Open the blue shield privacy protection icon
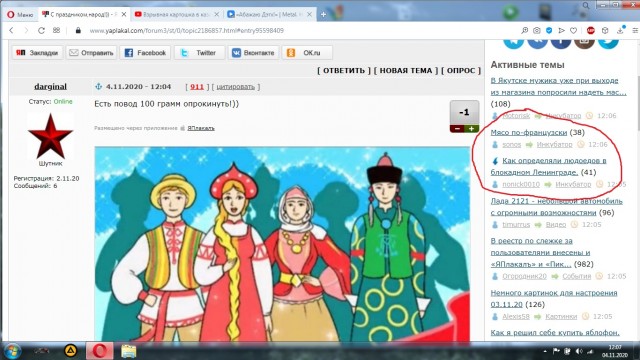Viewport: 640px width, 360px height. point(549,30)
